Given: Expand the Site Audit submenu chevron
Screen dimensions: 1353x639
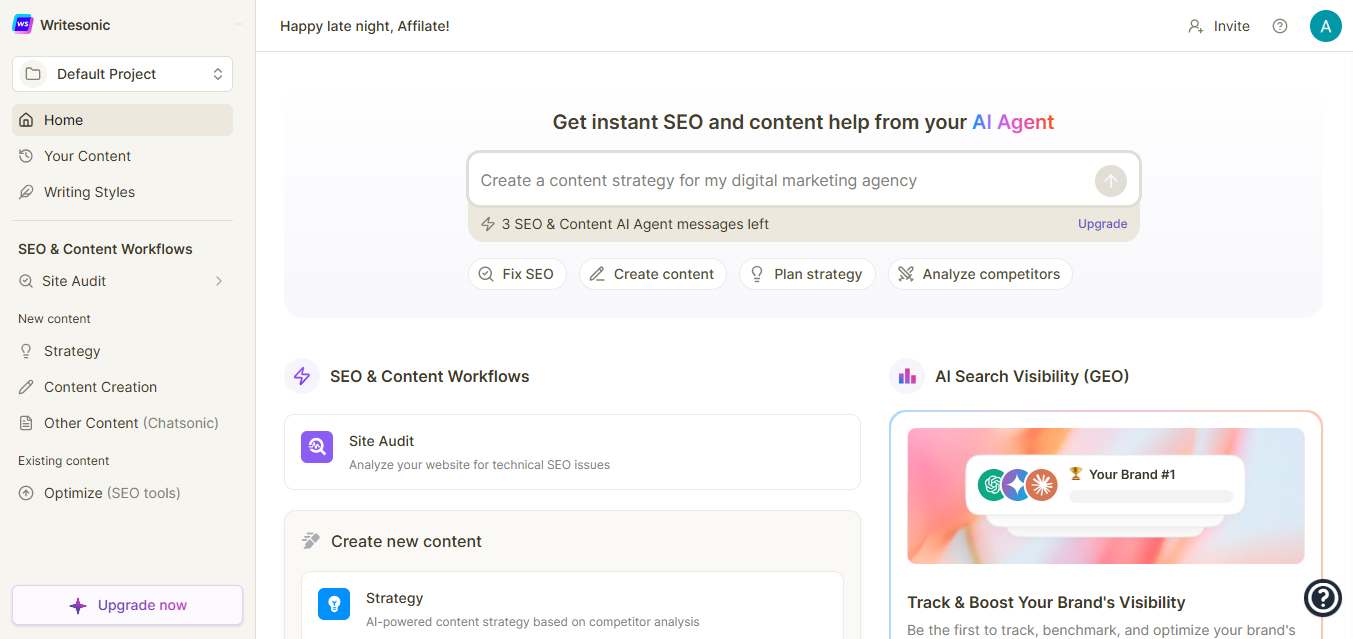Looking at the screenshot, I should pyautogui.click(x=219, y=281).
